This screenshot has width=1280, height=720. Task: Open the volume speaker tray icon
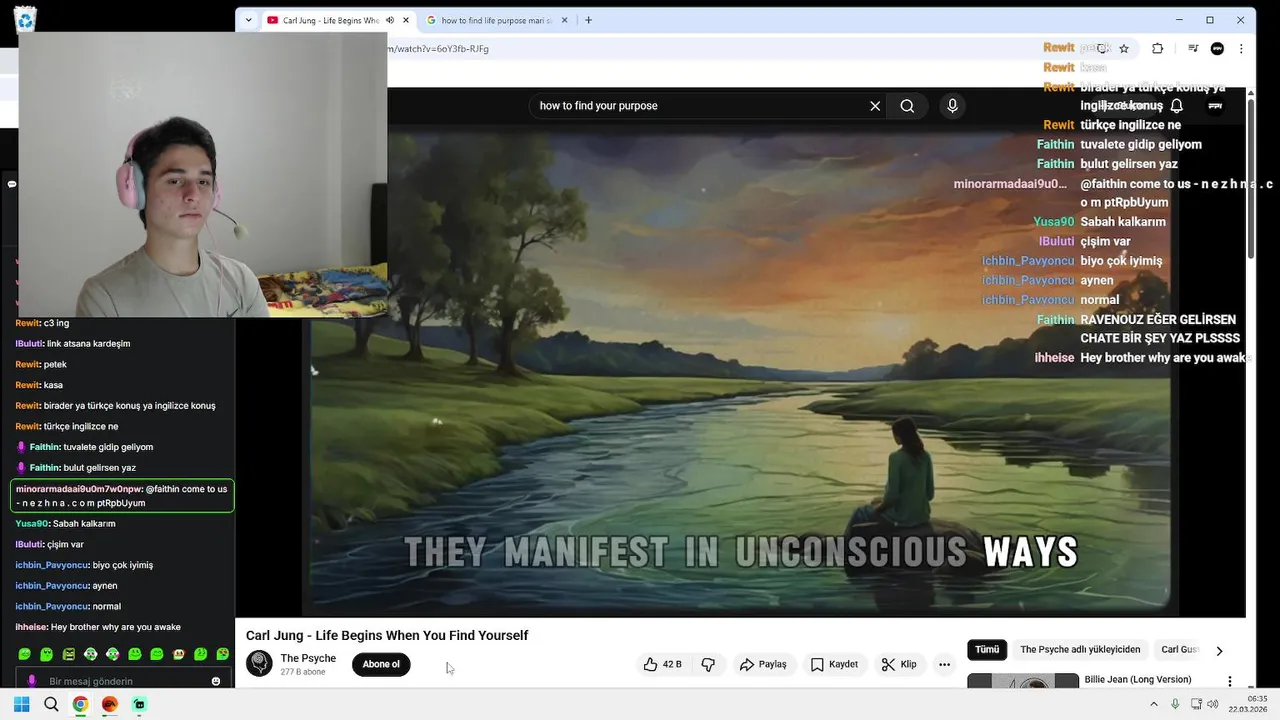point(1213,704)
